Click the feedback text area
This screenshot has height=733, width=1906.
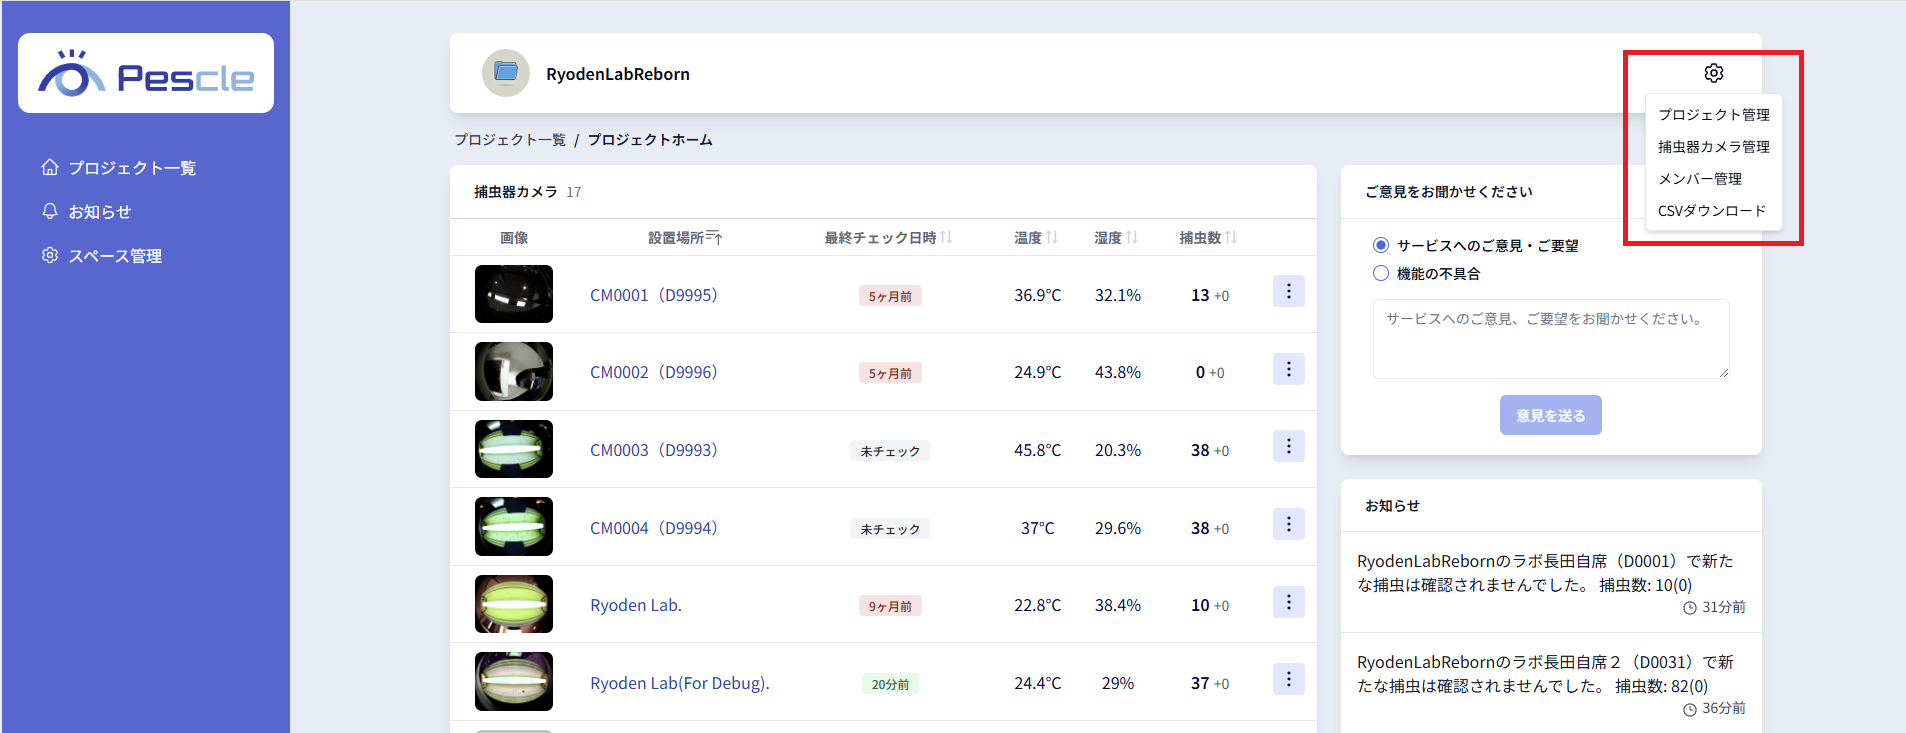[1550, 339]
